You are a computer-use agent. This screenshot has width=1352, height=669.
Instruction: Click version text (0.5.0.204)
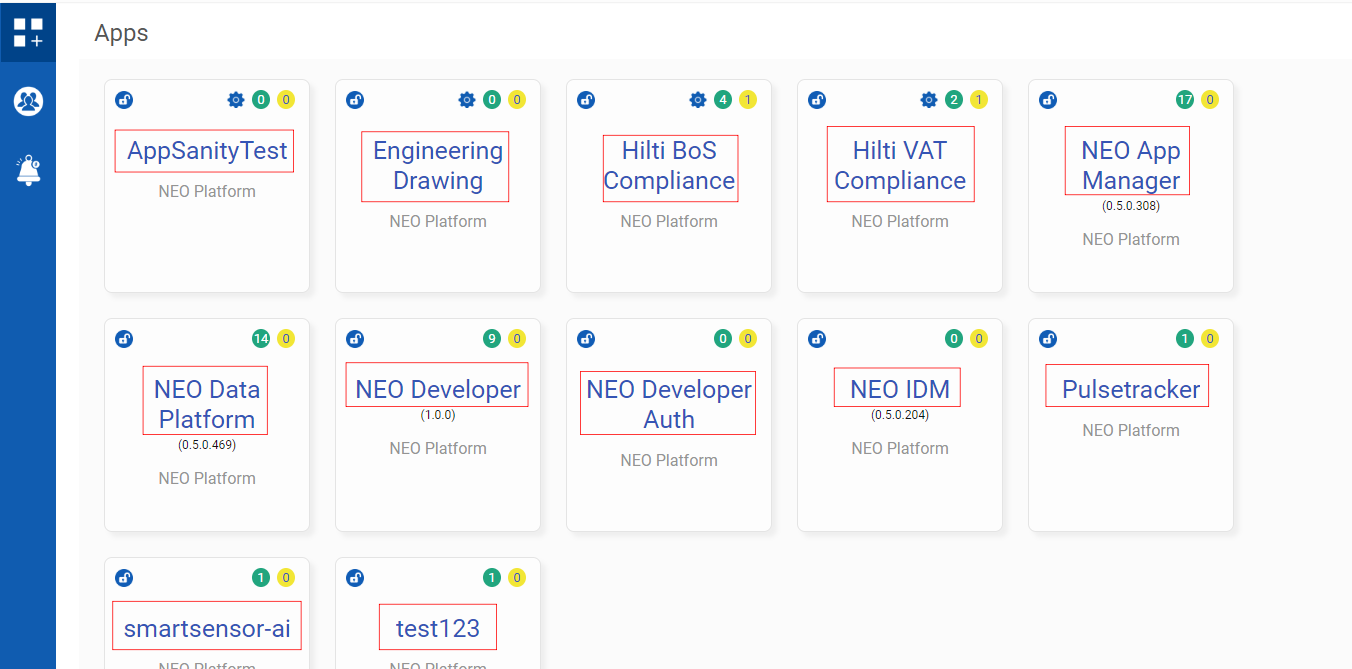[x=900, y=415]
